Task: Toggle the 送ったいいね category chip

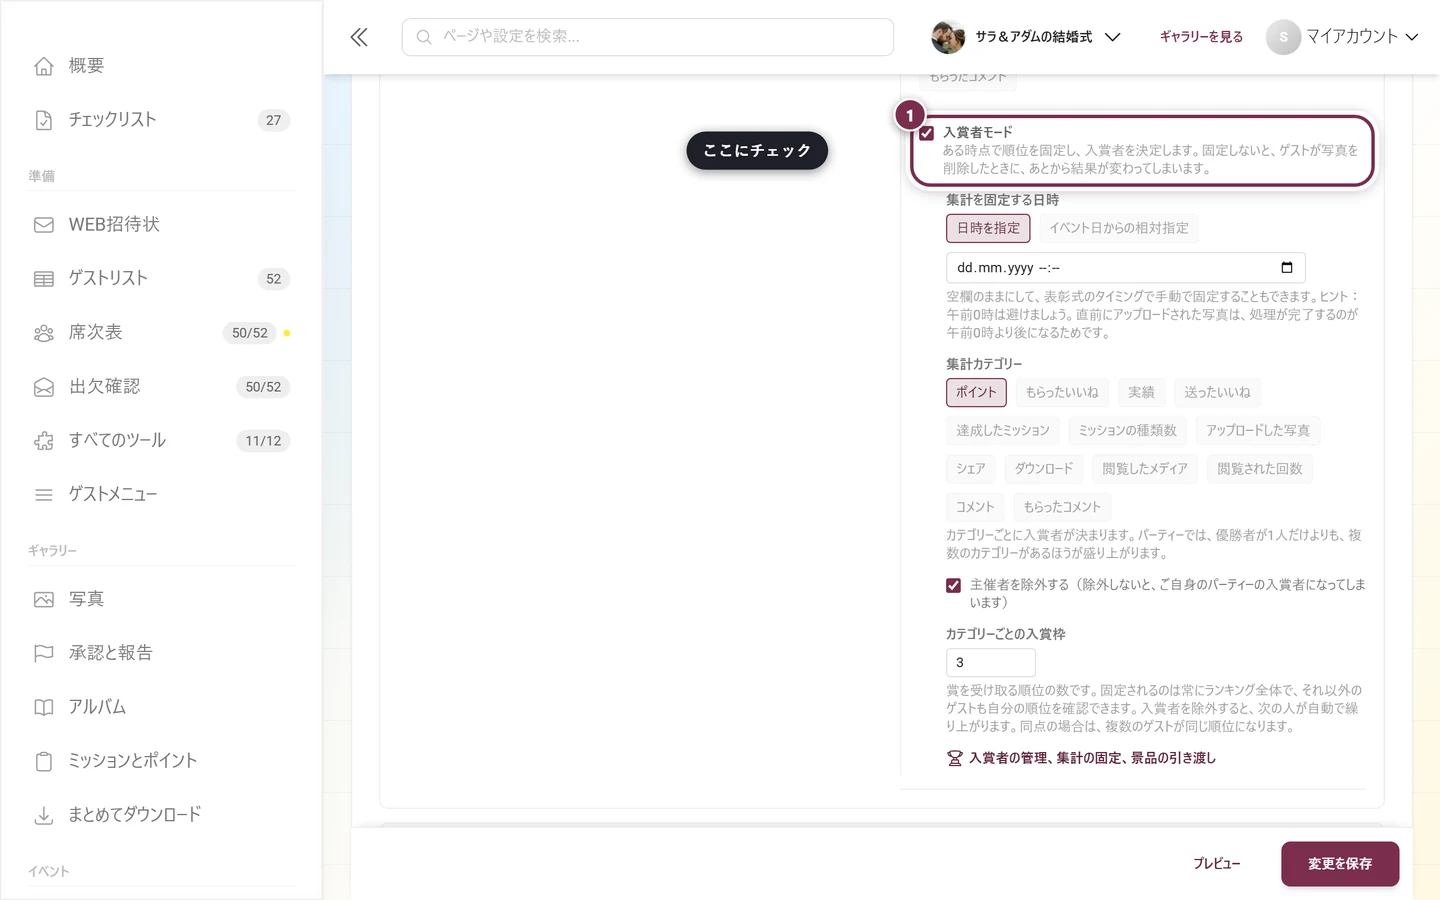Action: click(x=1217, y=392)
